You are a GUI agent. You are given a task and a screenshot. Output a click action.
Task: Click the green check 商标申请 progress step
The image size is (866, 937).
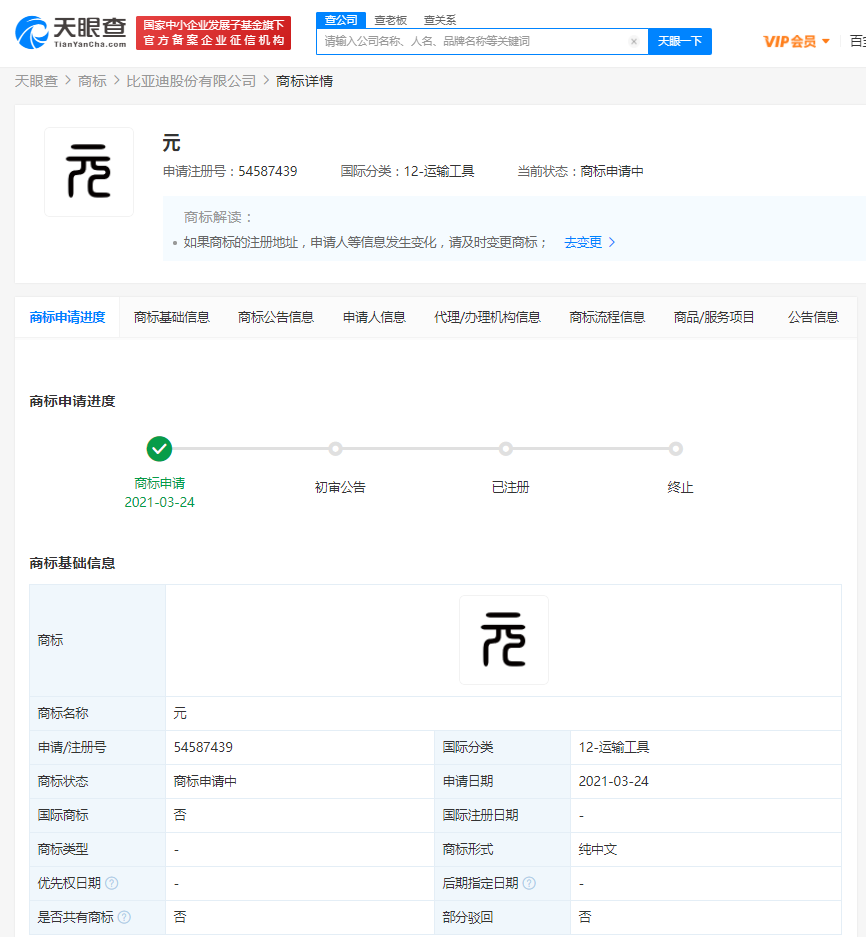pos(160,449)
